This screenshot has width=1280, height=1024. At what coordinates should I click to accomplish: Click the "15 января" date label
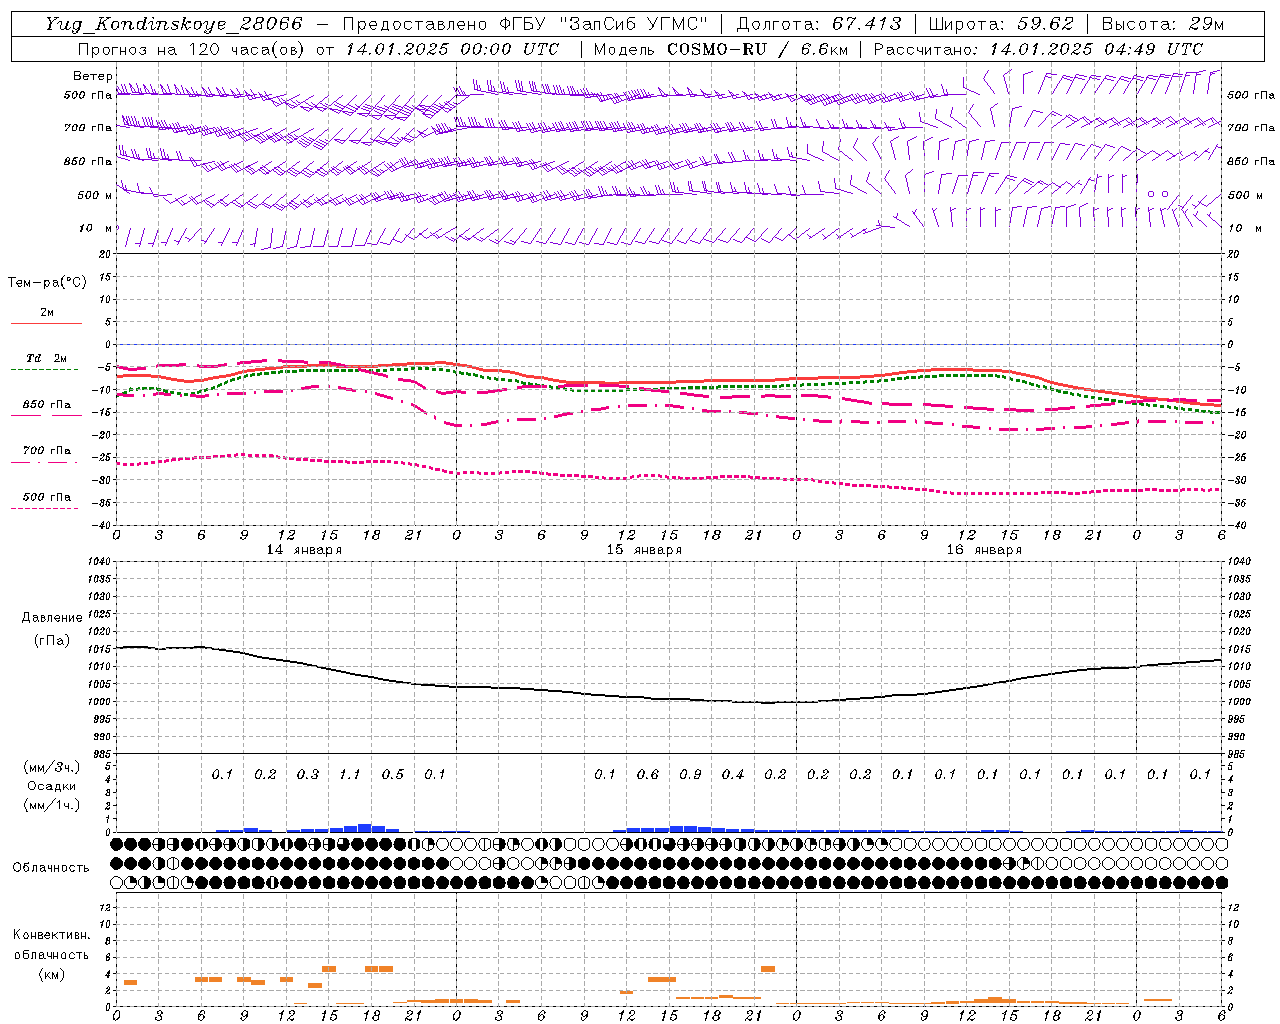[644, 550]
